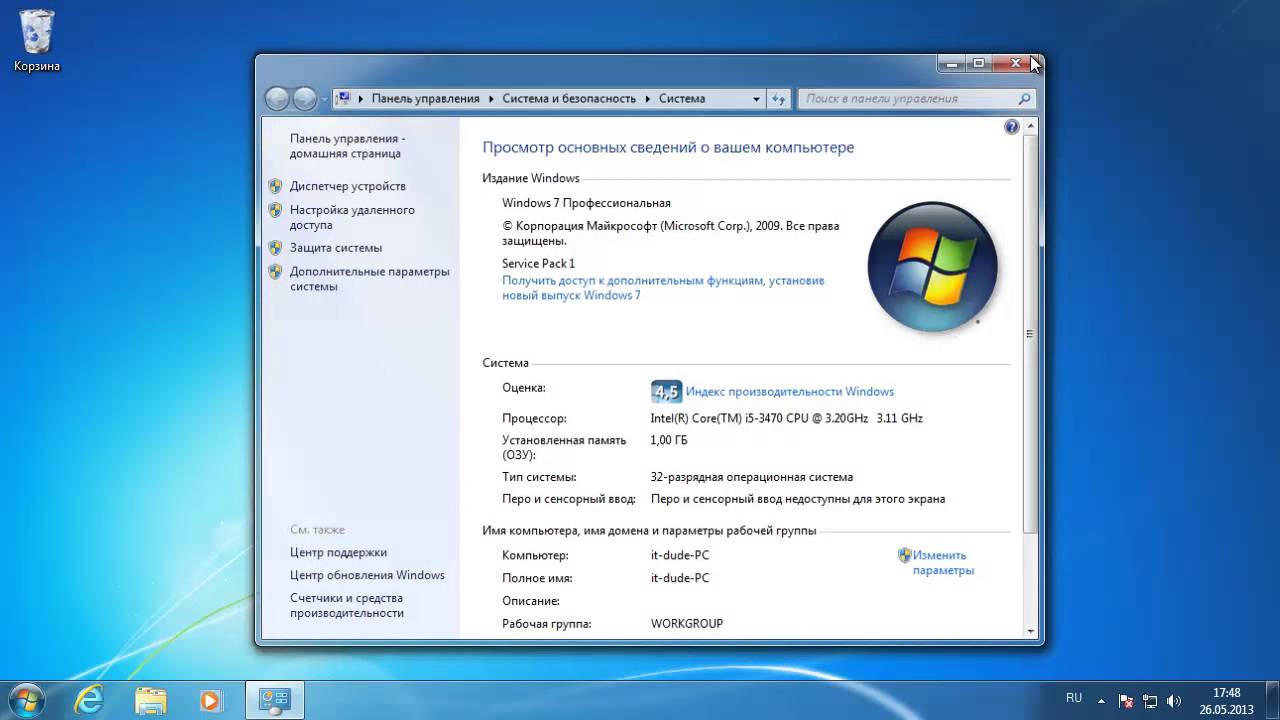Open Центр обновления Windows link
Viewport: 1280px width, 720px height.
[367, 575]
